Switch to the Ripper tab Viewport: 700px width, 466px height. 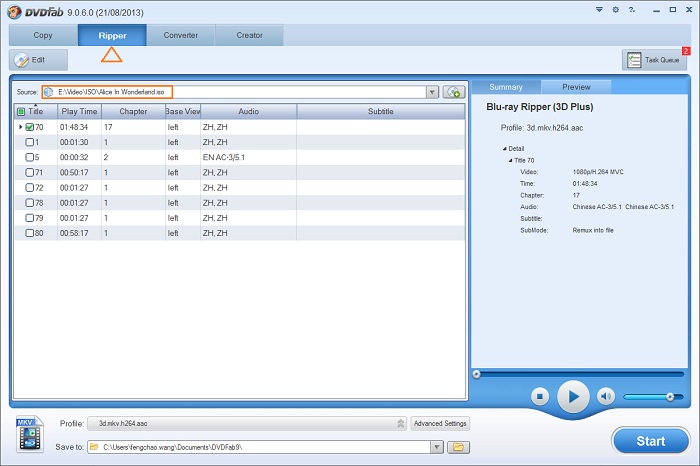click(112, 35)
